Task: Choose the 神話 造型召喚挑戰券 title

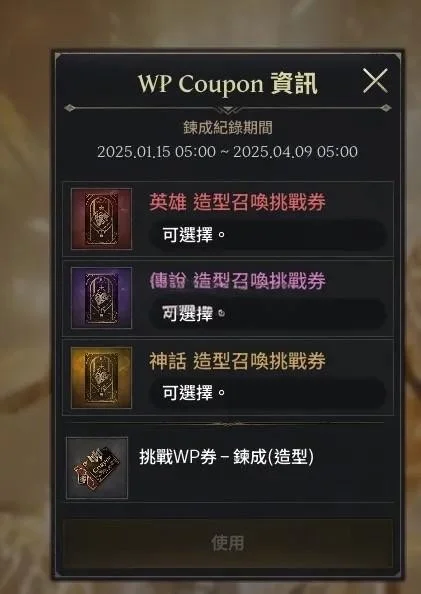Action: pos(237,361)
